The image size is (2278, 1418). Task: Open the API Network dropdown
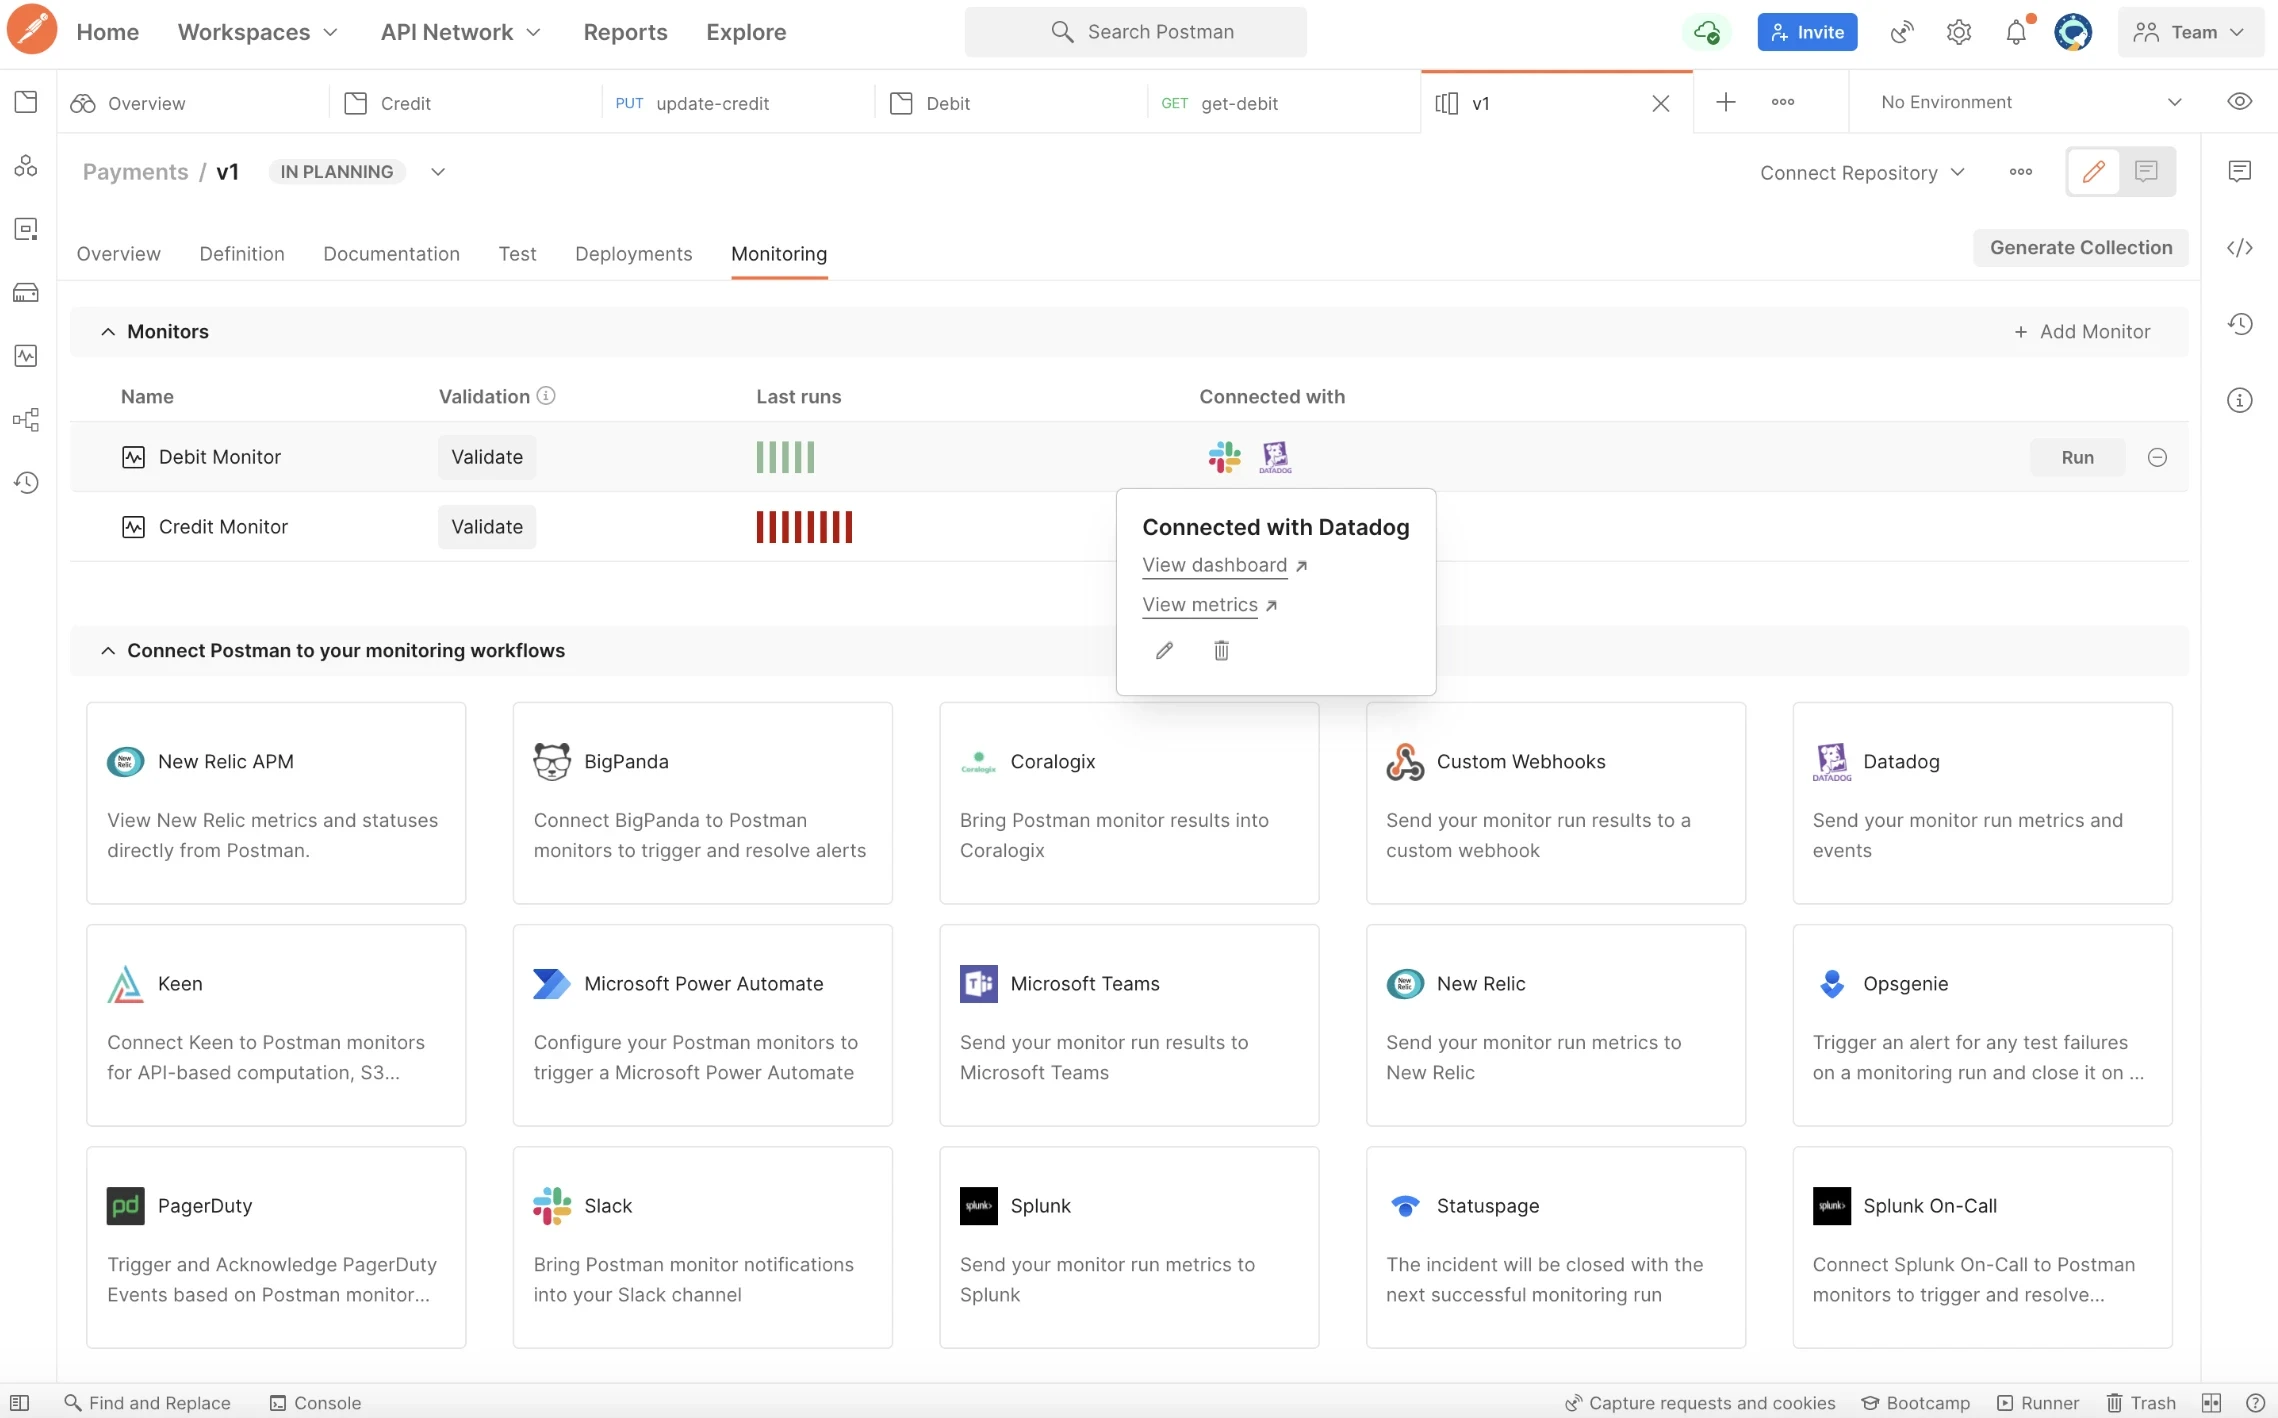pos(460,32)
